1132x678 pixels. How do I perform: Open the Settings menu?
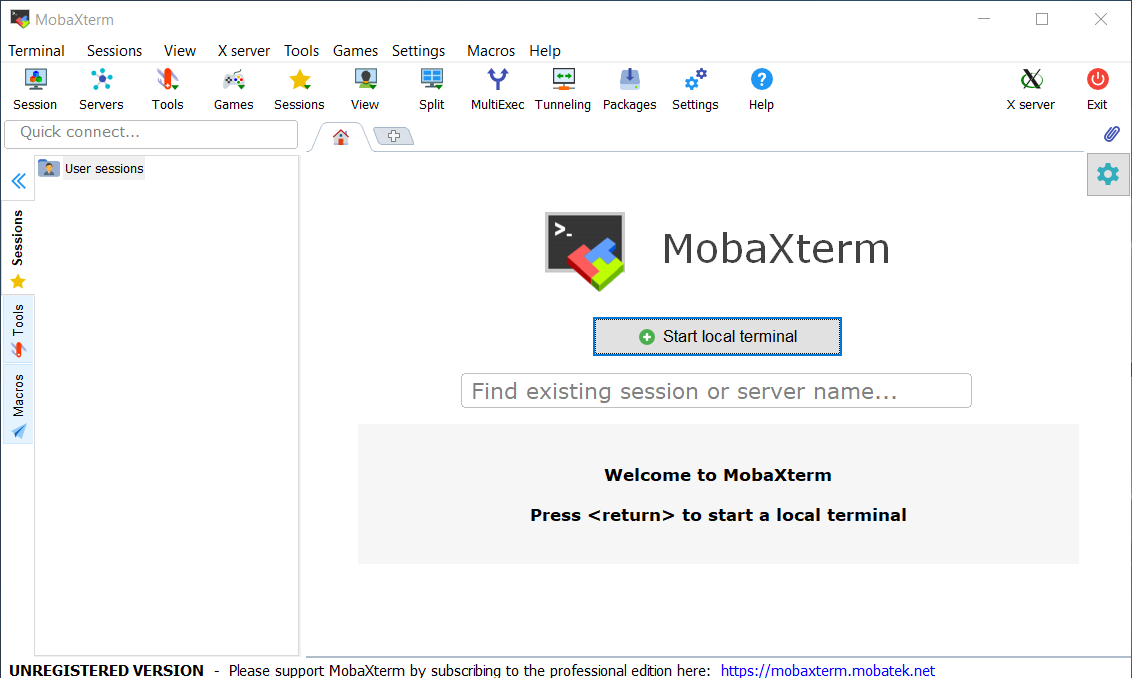pos(418,51)
